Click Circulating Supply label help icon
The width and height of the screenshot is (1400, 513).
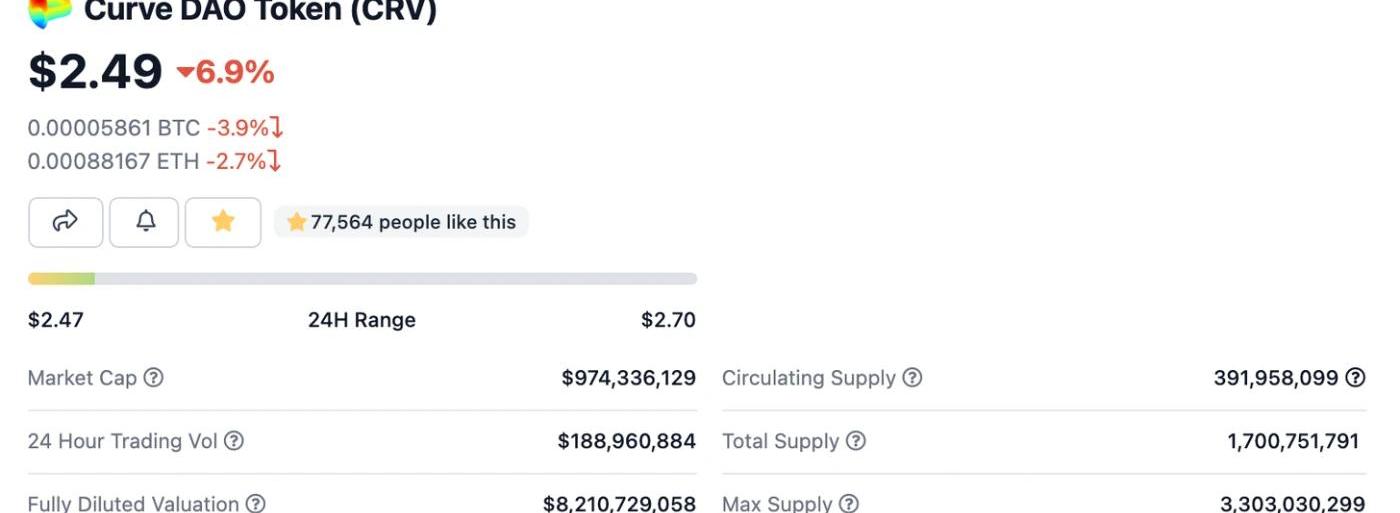click(912, 378)
